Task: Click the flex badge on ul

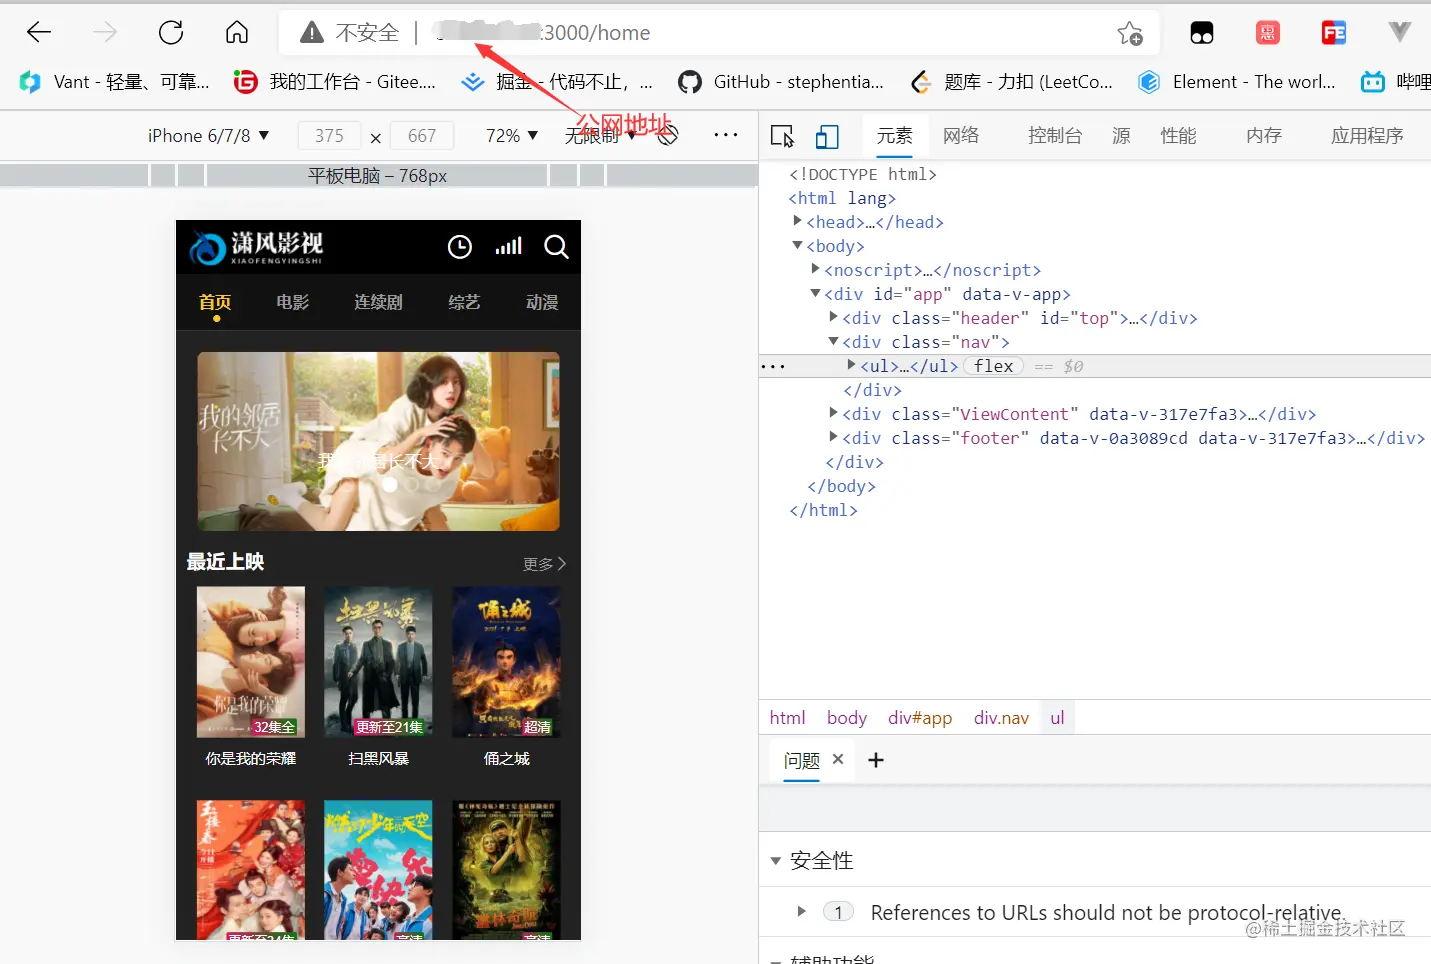Action: (x=993, y=366)
